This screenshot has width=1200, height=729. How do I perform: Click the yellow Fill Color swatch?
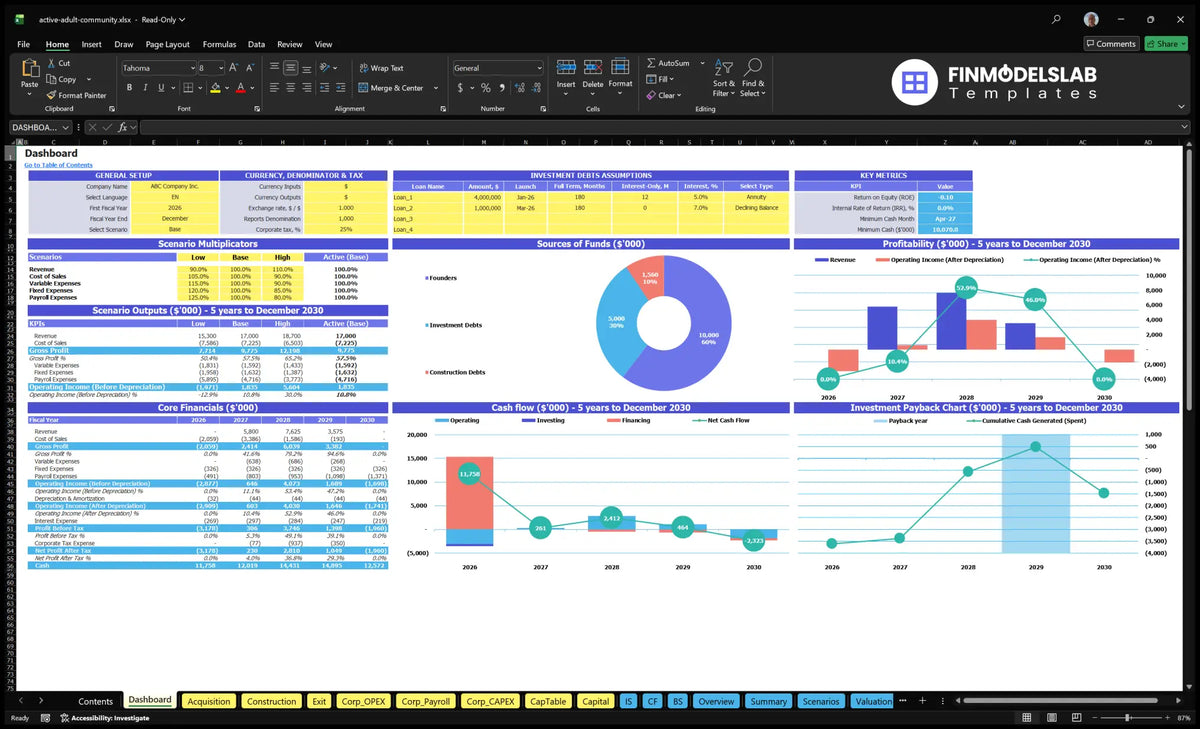click(x=215, y=88)
